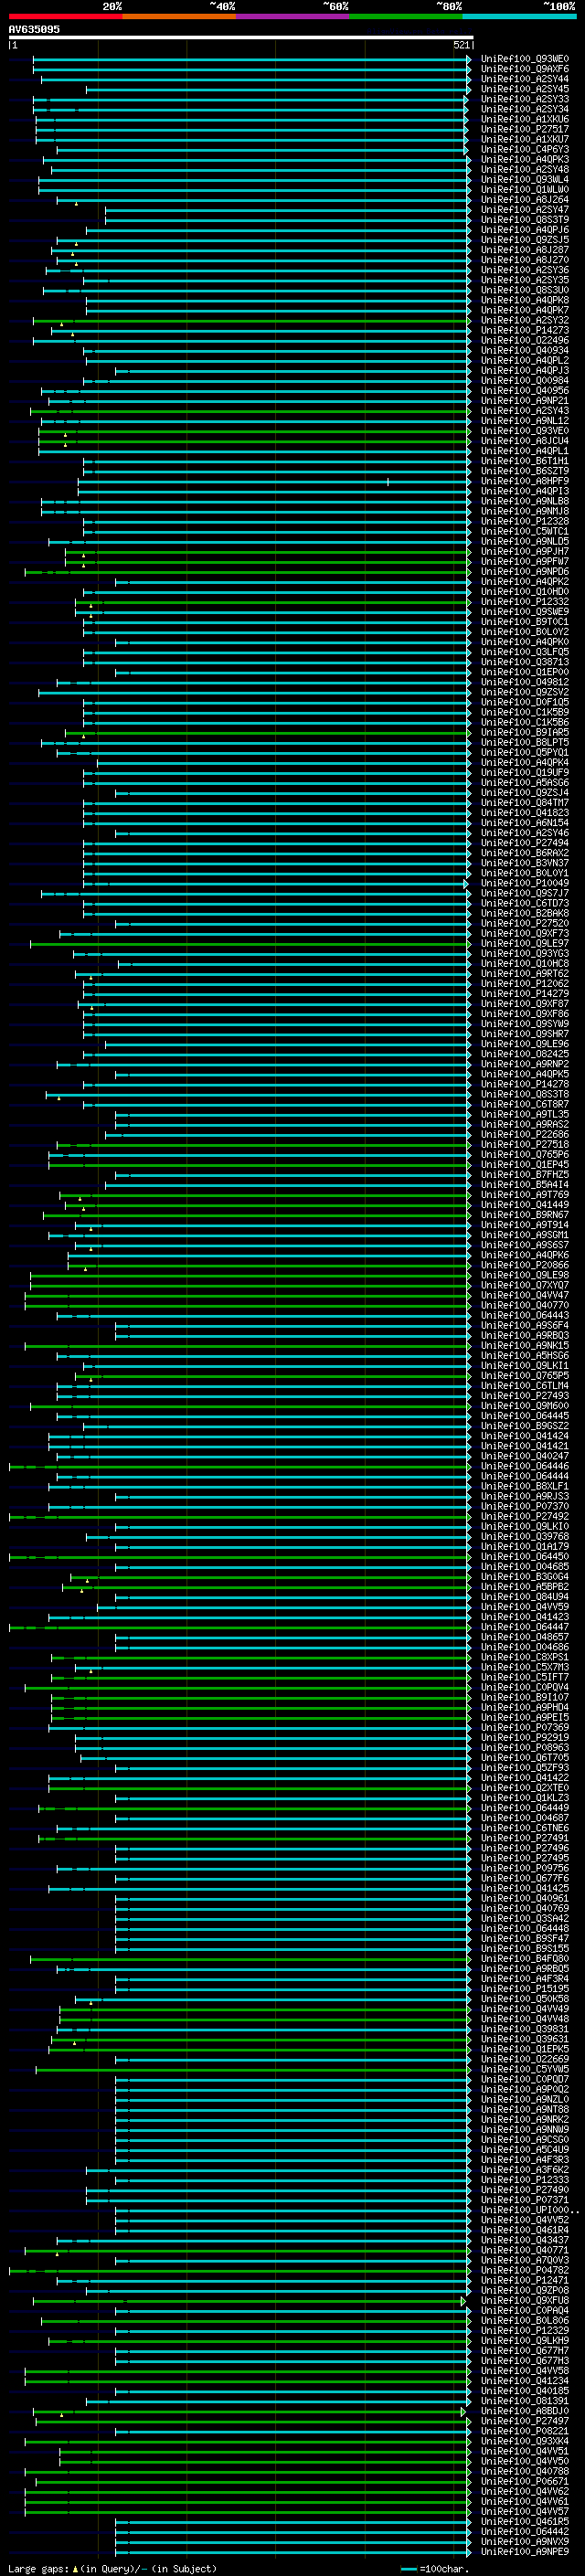The height and width of the screenshot is (2576, 585).
Task: Select hit UniRef100_P27494
Action: click(x=525, y=843)
